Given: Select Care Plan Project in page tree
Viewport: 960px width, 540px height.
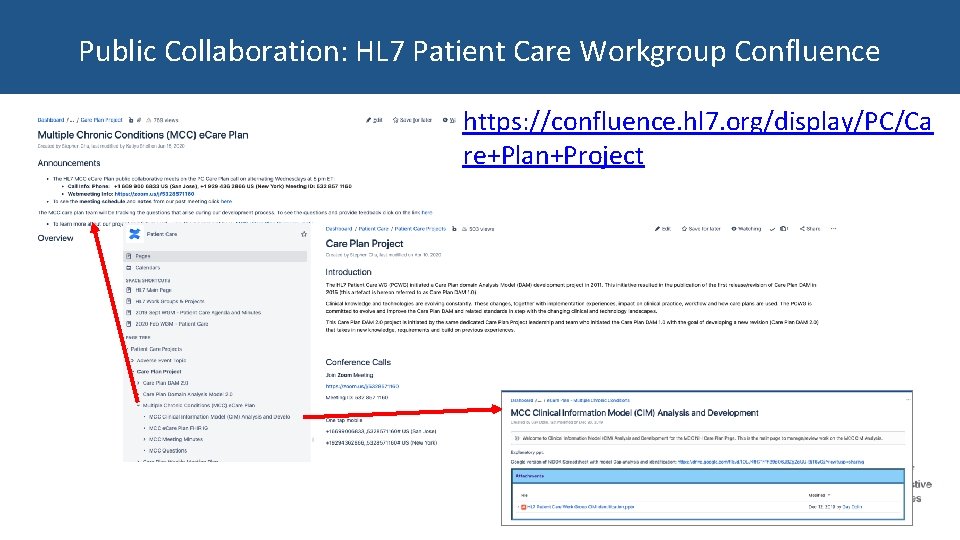Looking at the screenshot, I should (x=159, y=372).
